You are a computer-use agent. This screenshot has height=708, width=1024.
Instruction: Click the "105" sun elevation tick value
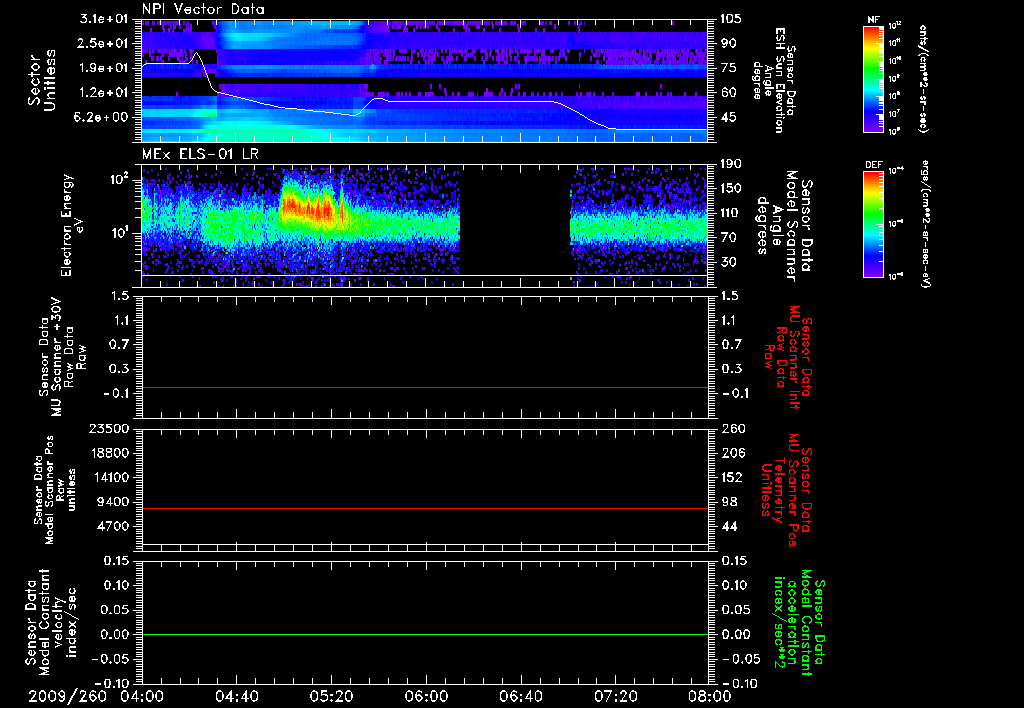[729, 19]
